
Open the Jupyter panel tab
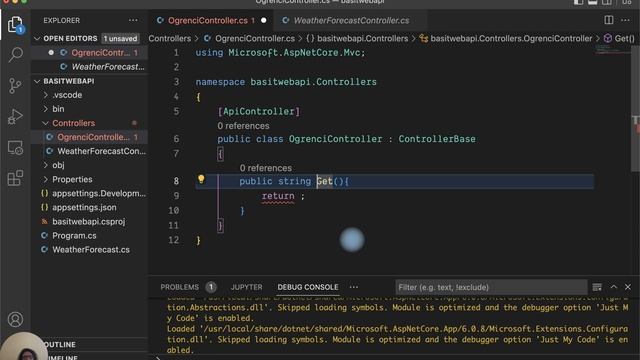[x=247, y=287]
